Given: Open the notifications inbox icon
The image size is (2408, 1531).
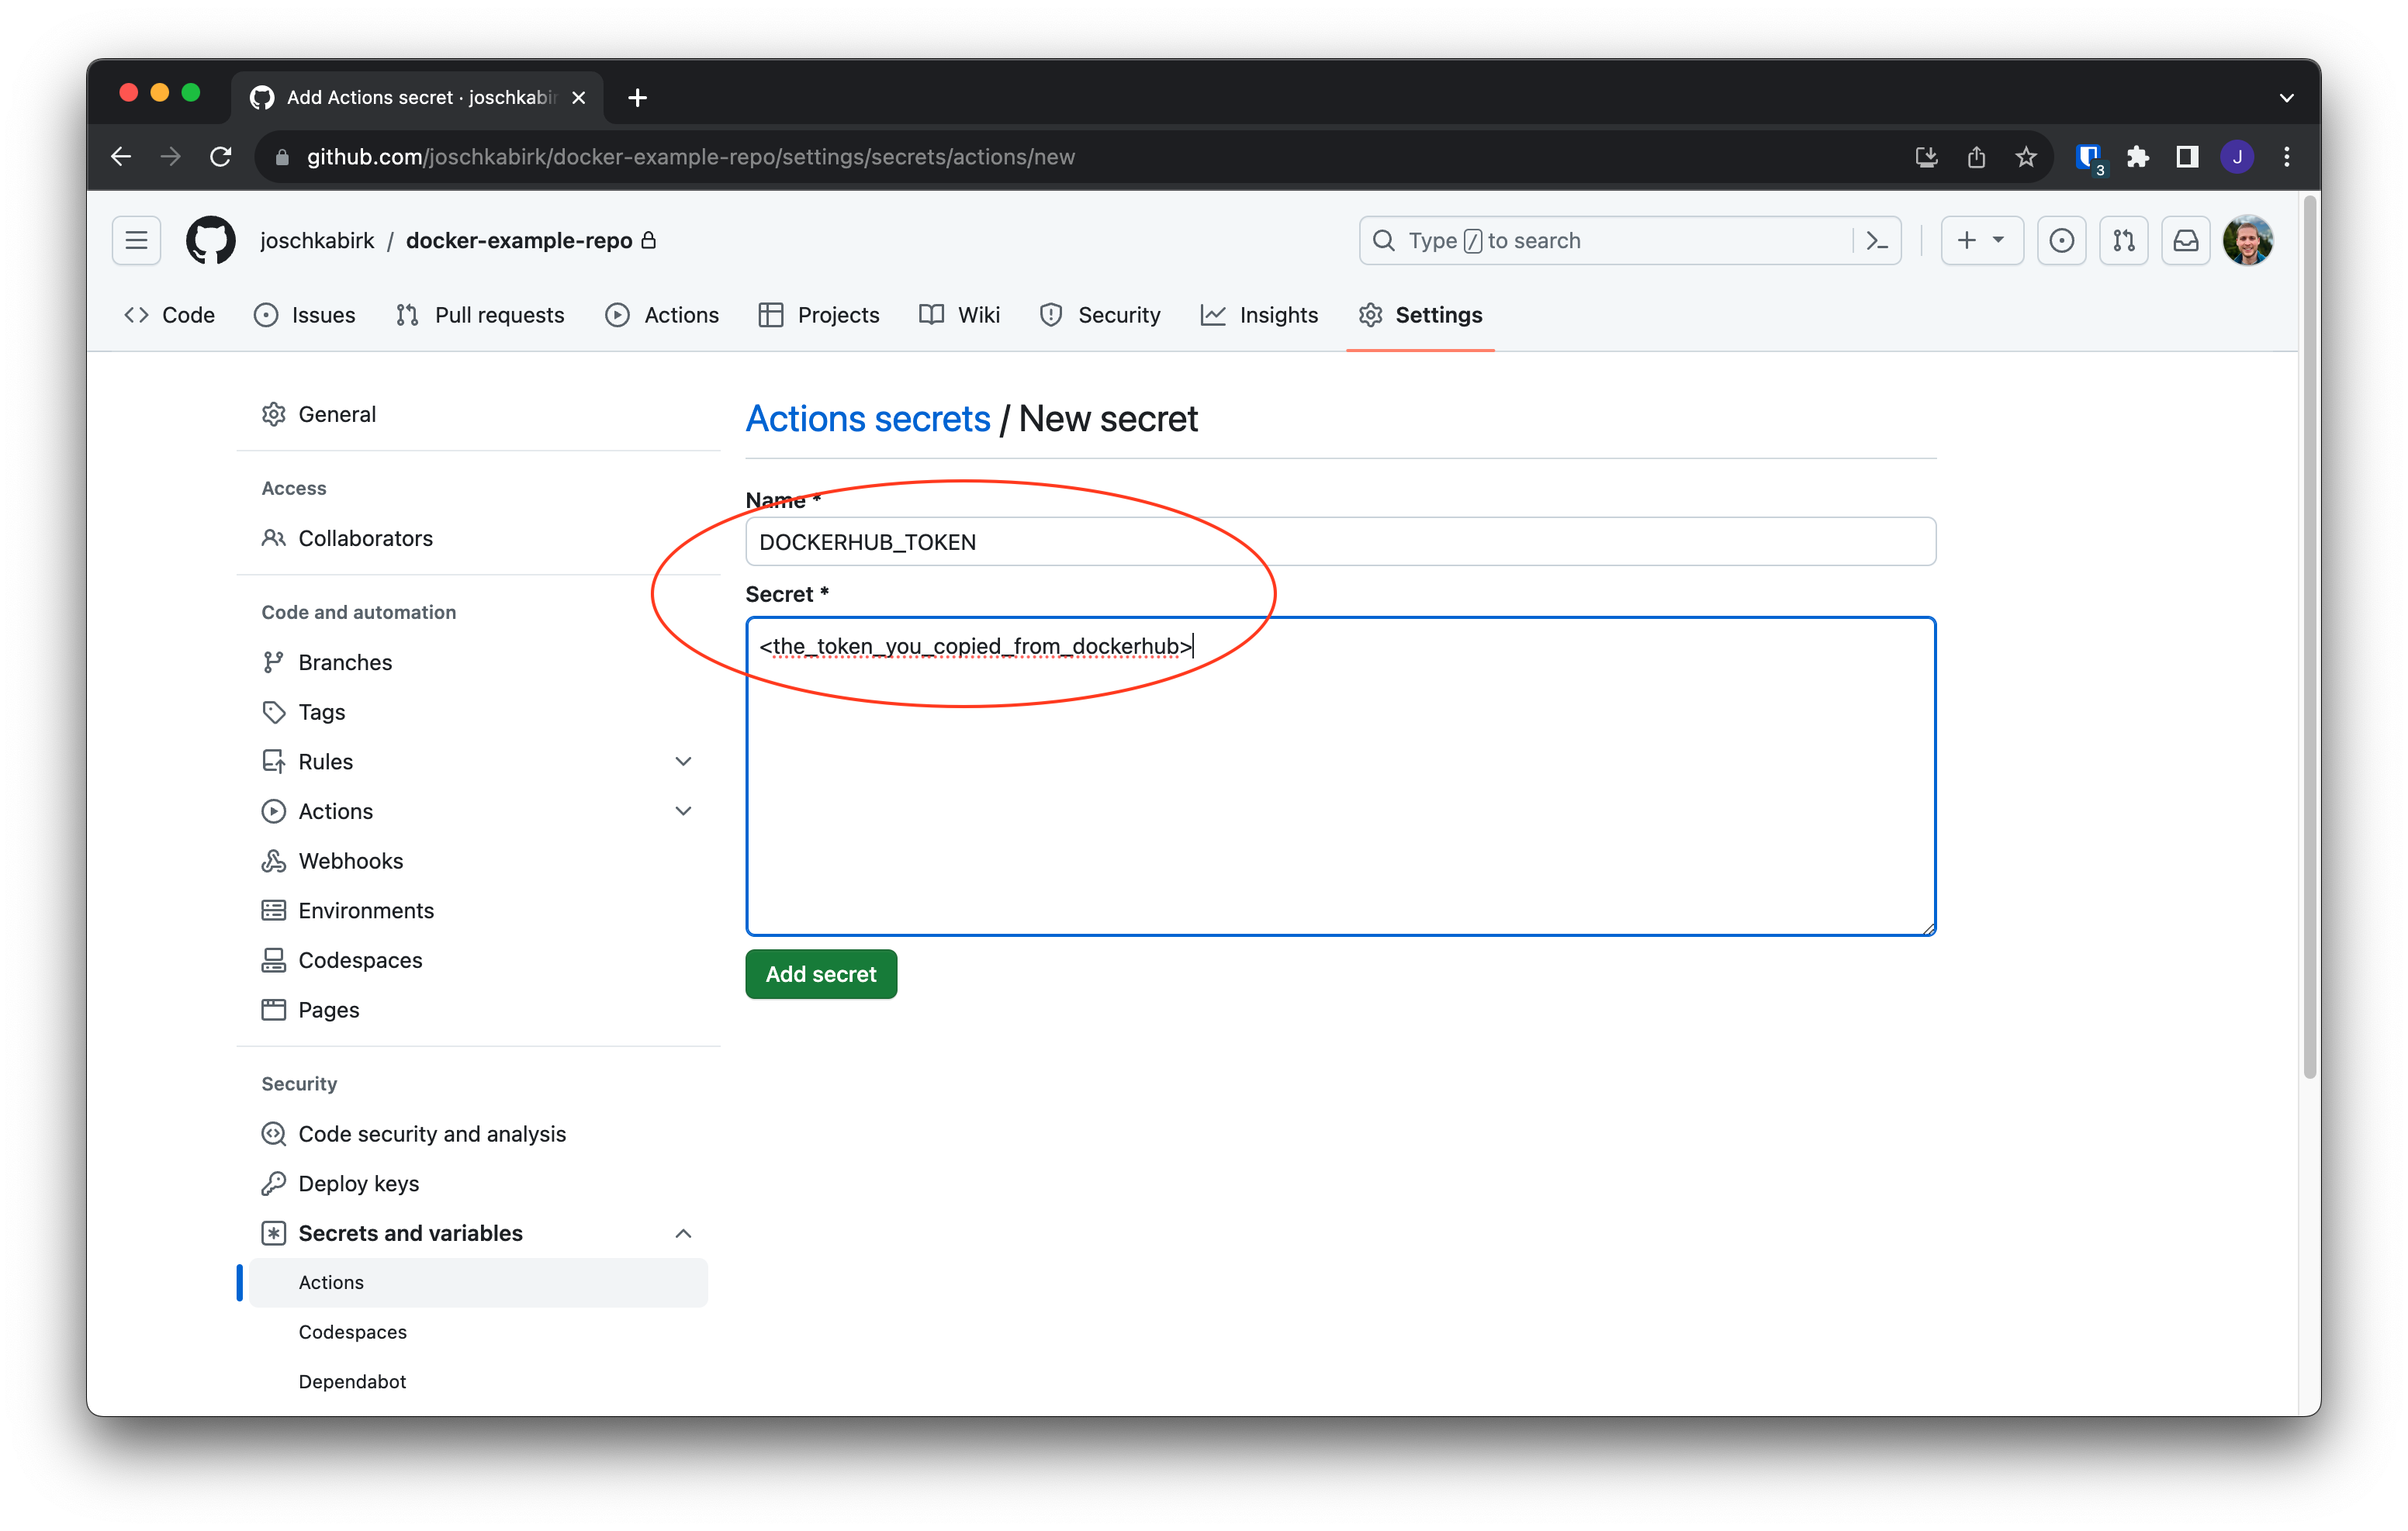Looking at the screenshot, I should (2186, 241).
